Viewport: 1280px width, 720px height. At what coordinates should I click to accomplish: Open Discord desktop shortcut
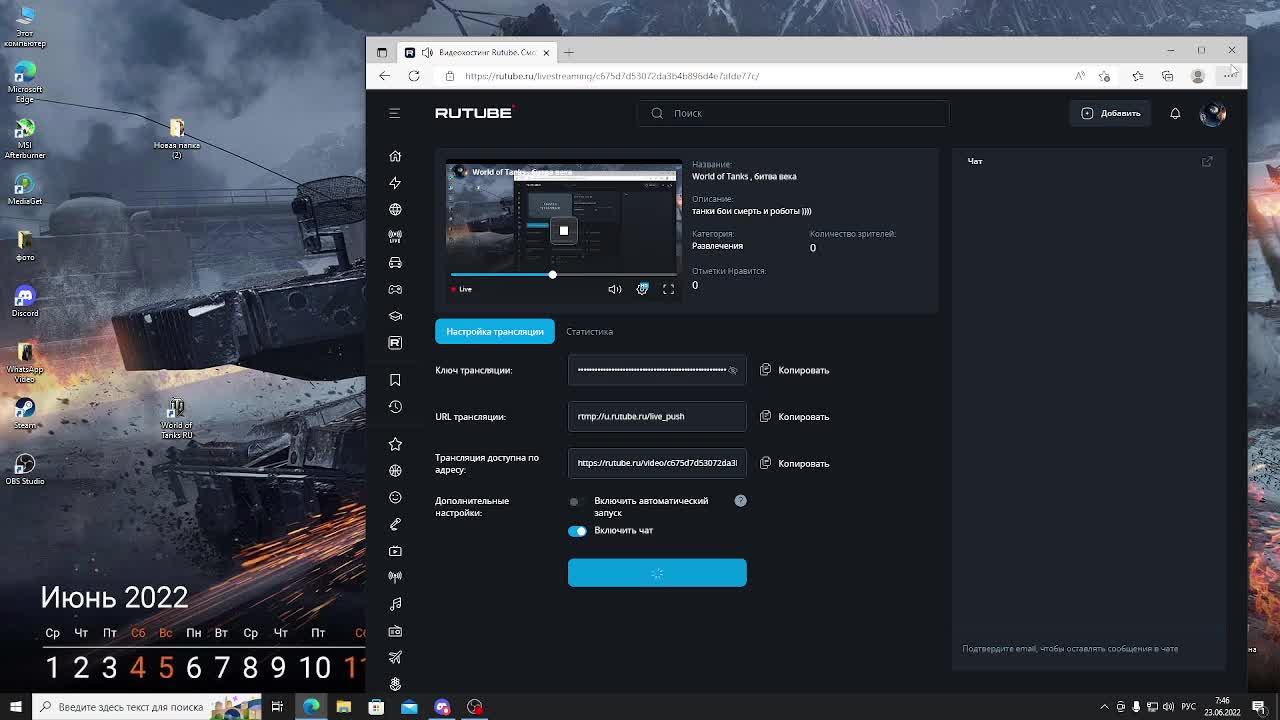click(25, 300)
